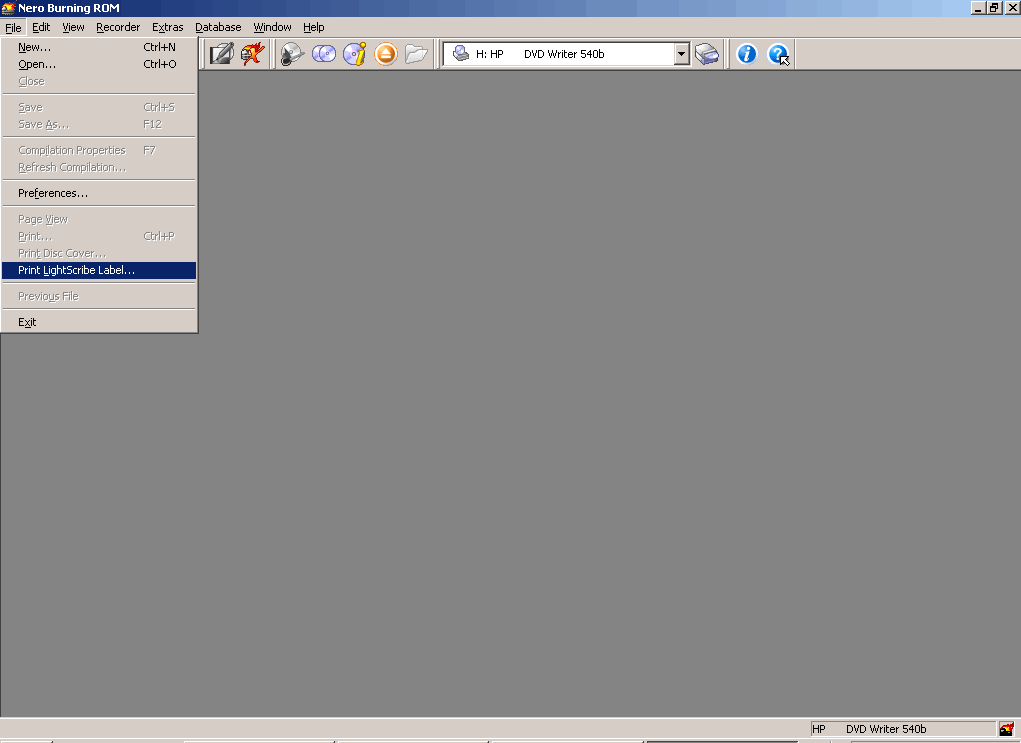Click the grayed folder browser icon

417,54
